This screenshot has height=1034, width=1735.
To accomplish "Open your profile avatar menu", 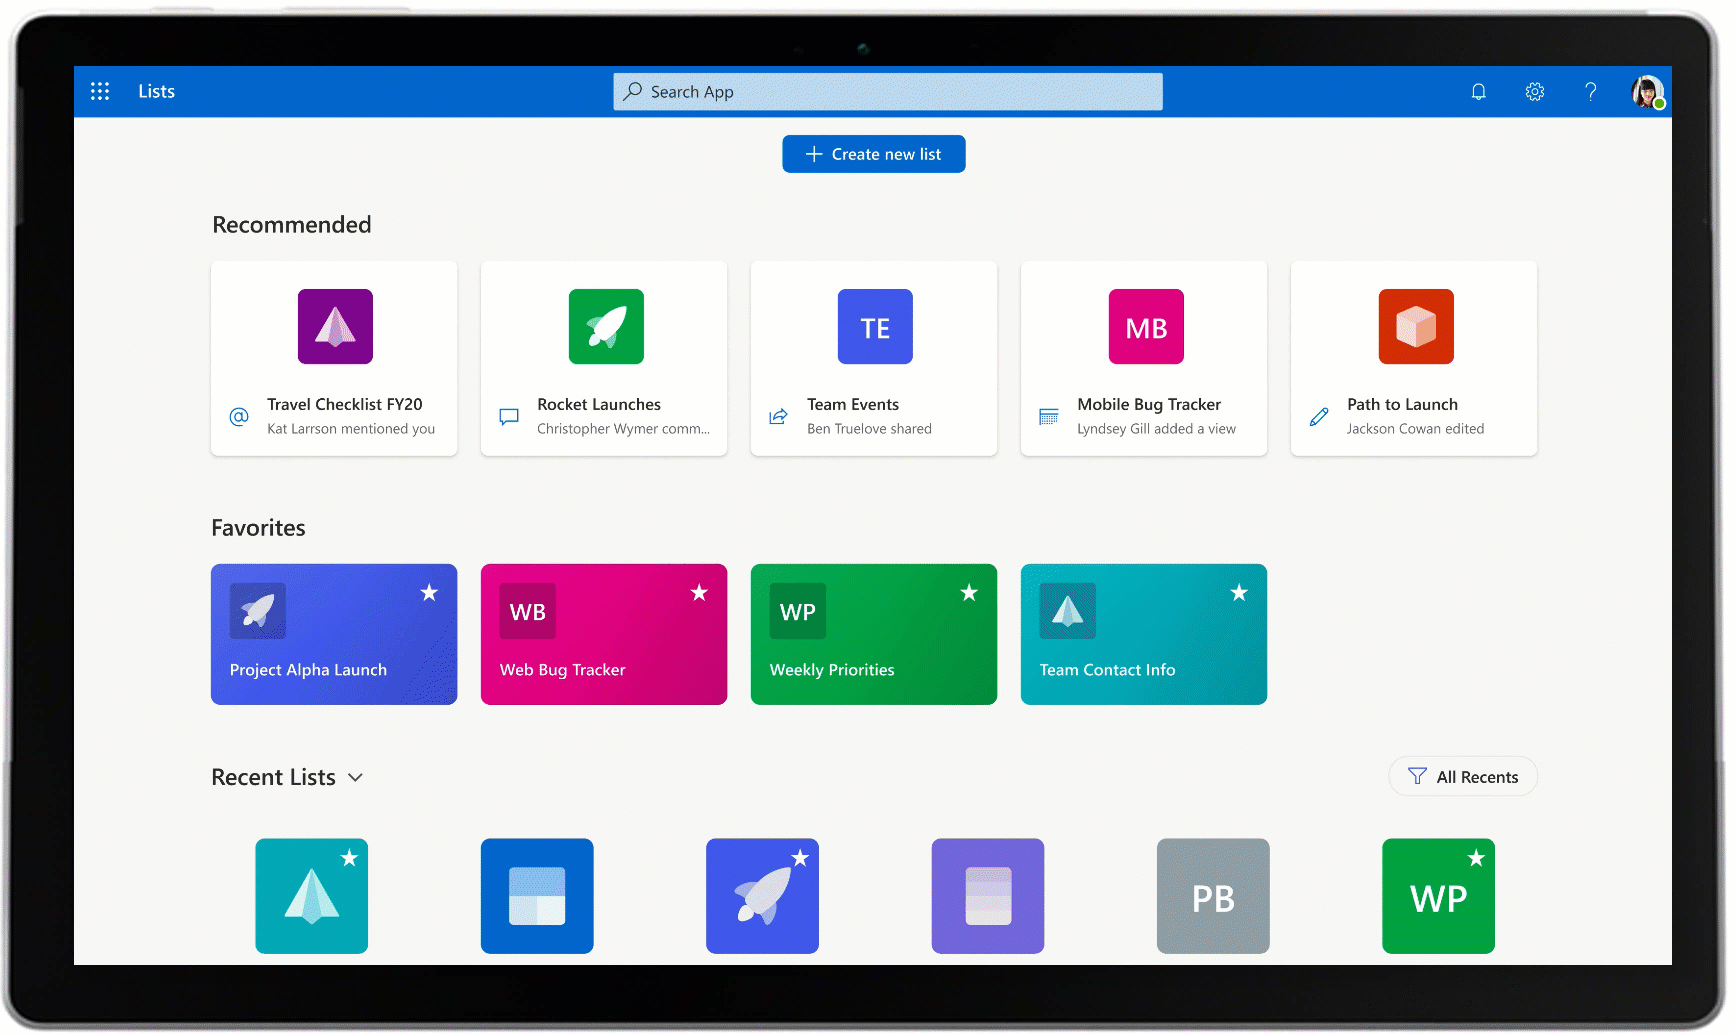I will pos(1647,91).
